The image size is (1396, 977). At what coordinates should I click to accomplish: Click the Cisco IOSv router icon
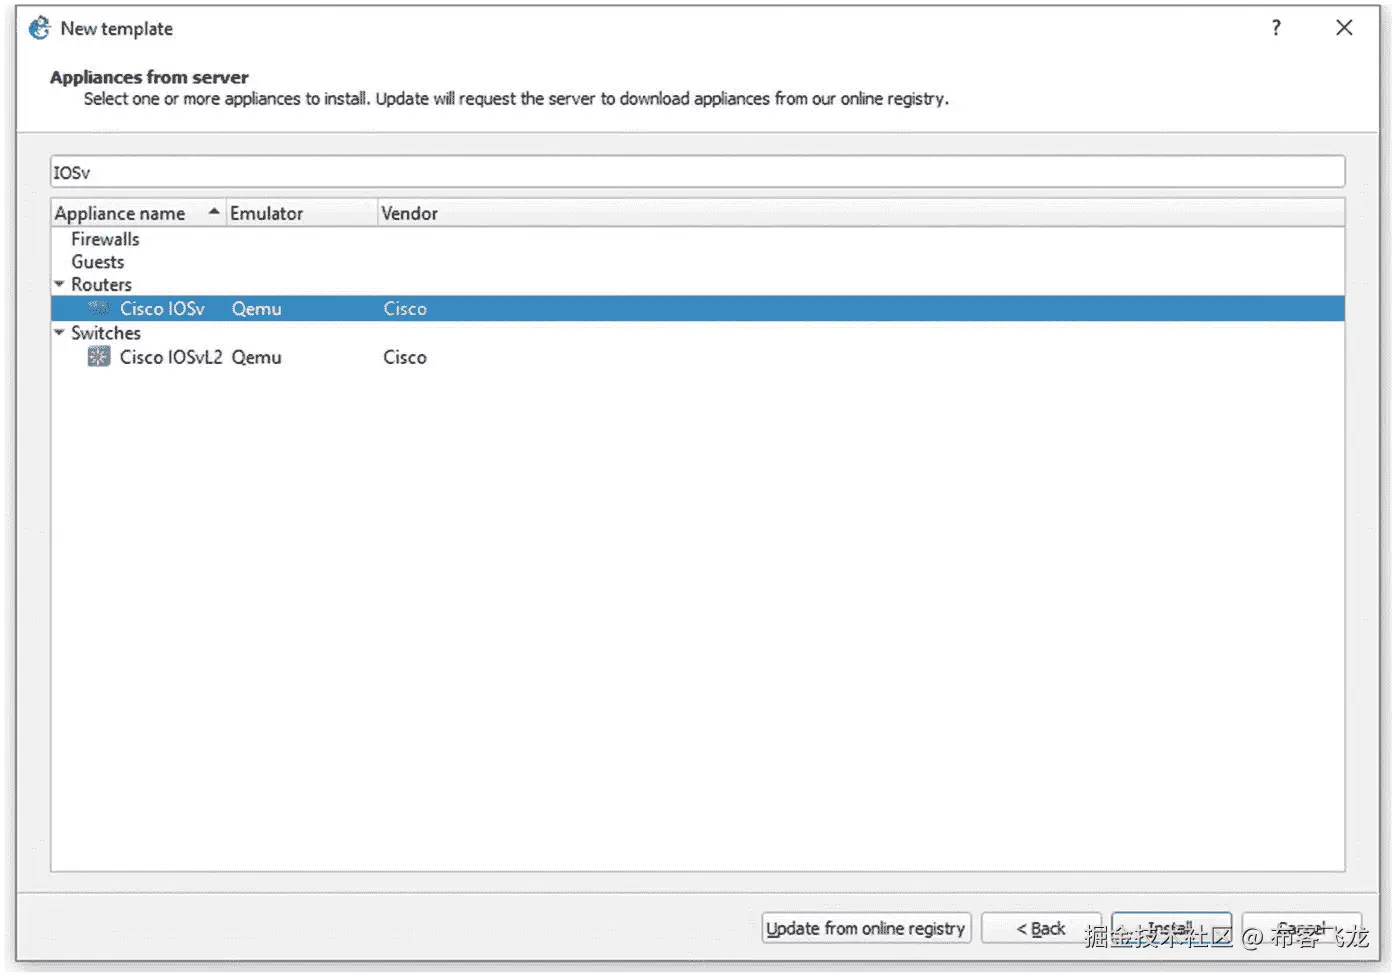[98, 309]
